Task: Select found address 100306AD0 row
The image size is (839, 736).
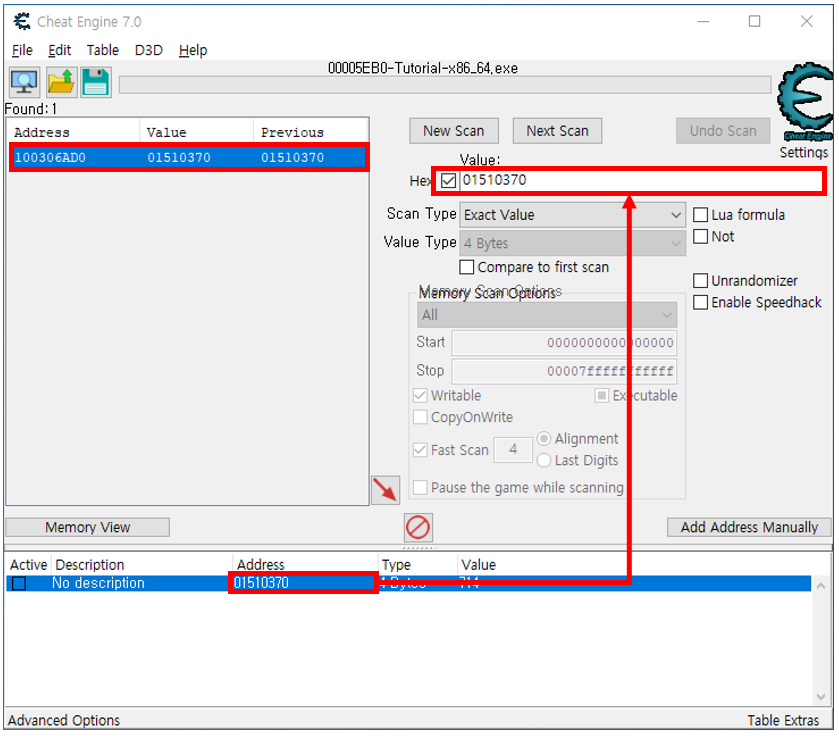Action: (x=189, y=158)
